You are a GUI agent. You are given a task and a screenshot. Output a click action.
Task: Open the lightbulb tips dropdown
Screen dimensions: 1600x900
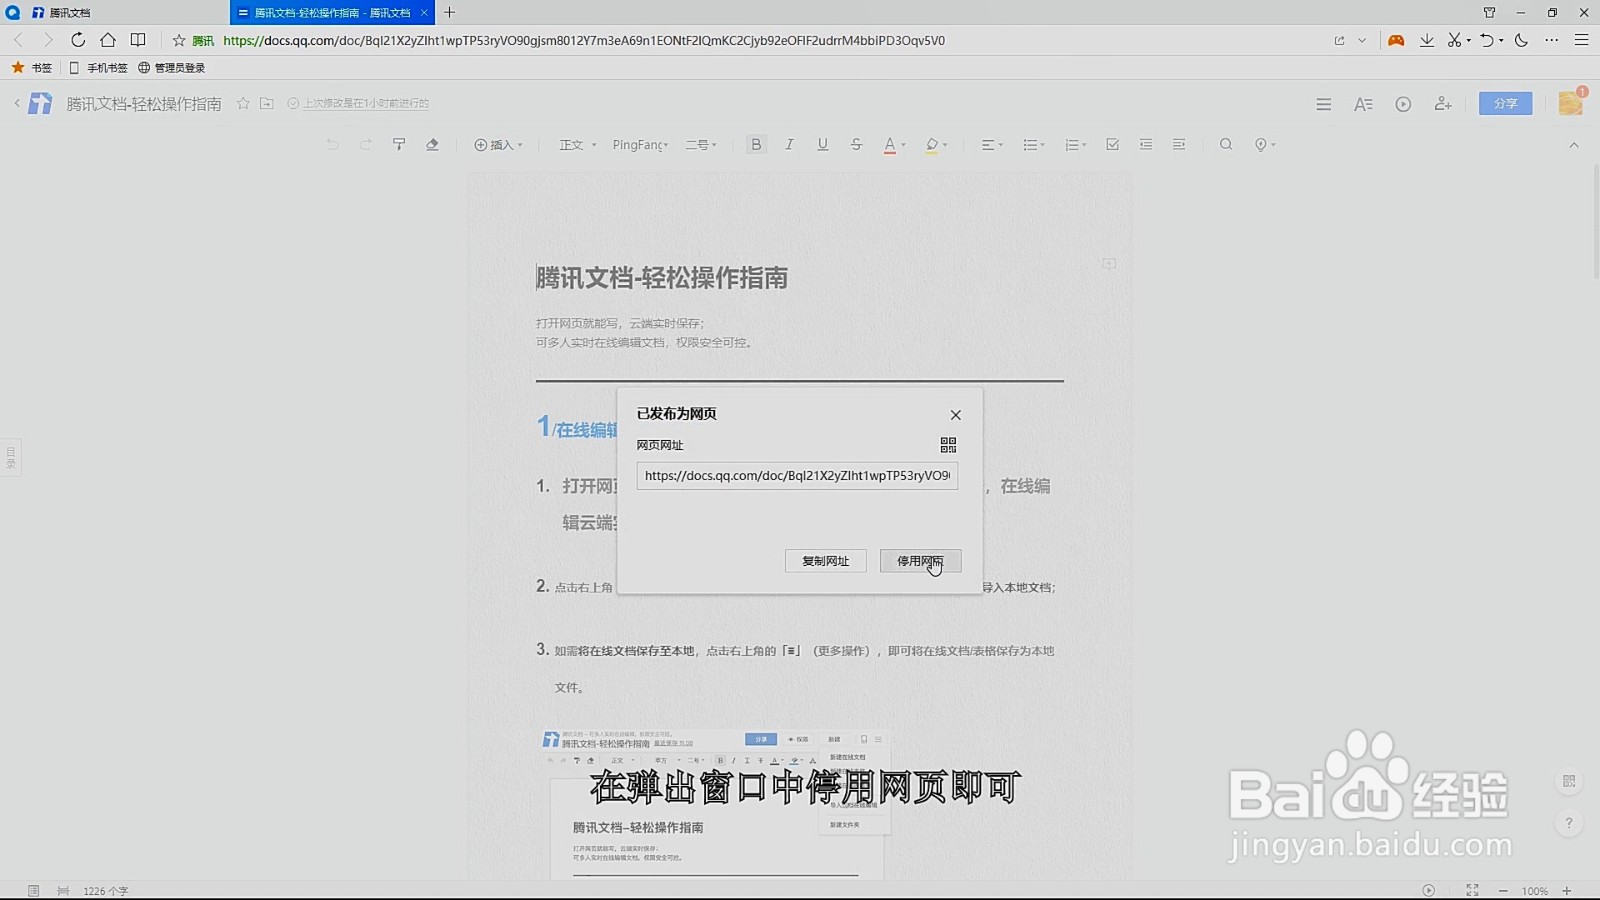coord(1265,145)
